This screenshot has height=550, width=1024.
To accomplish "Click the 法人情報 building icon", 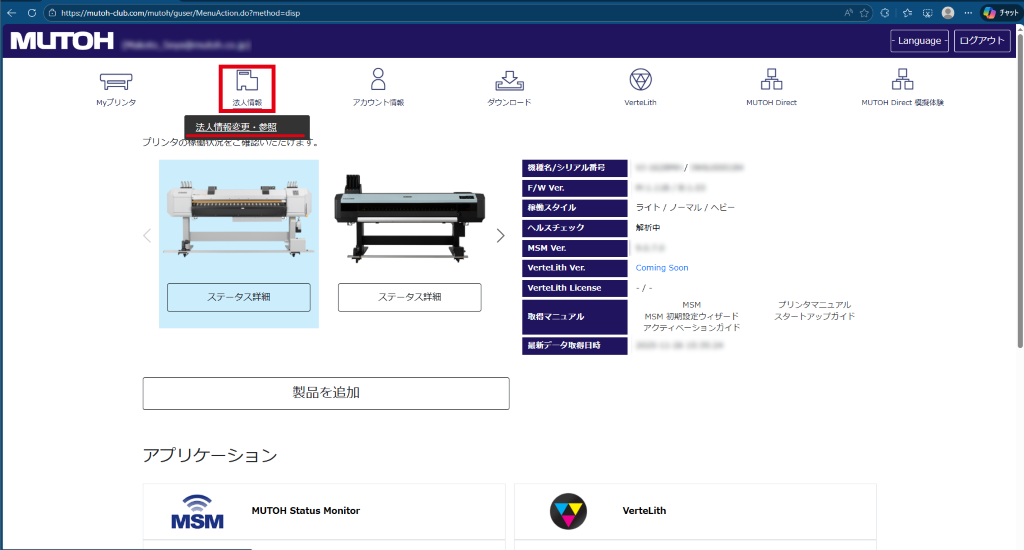I will click(247, 82).
